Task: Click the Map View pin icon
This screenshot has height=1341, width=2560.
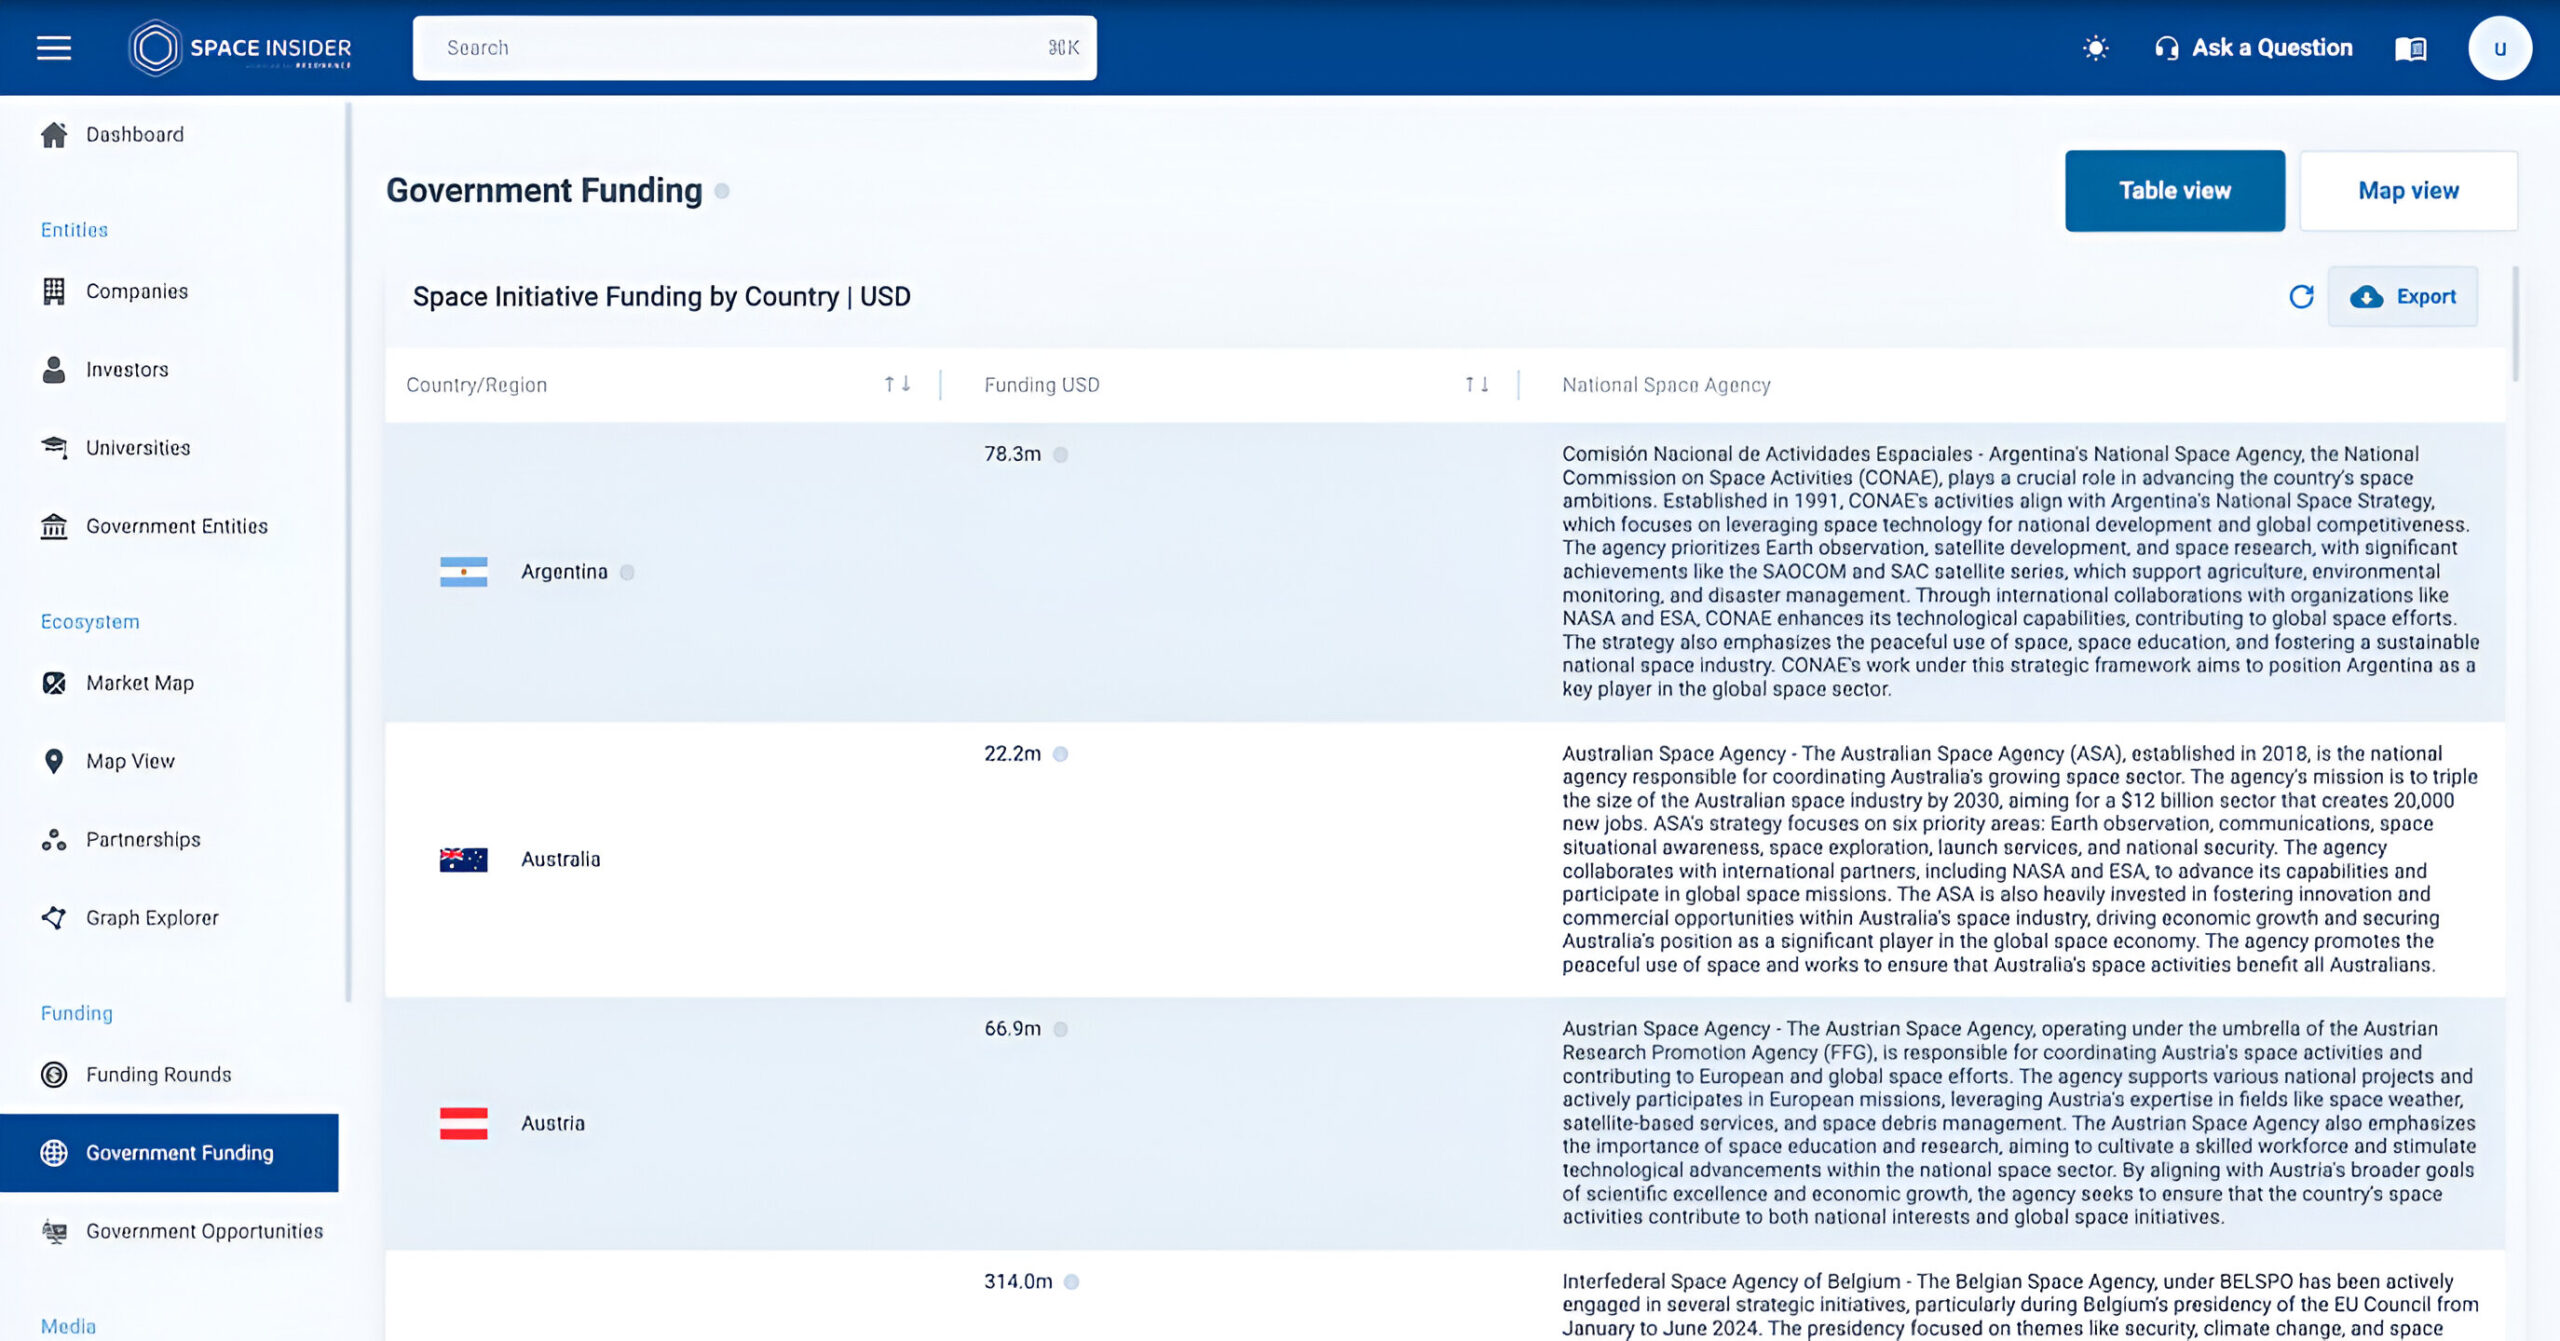Action: point(54,761)
